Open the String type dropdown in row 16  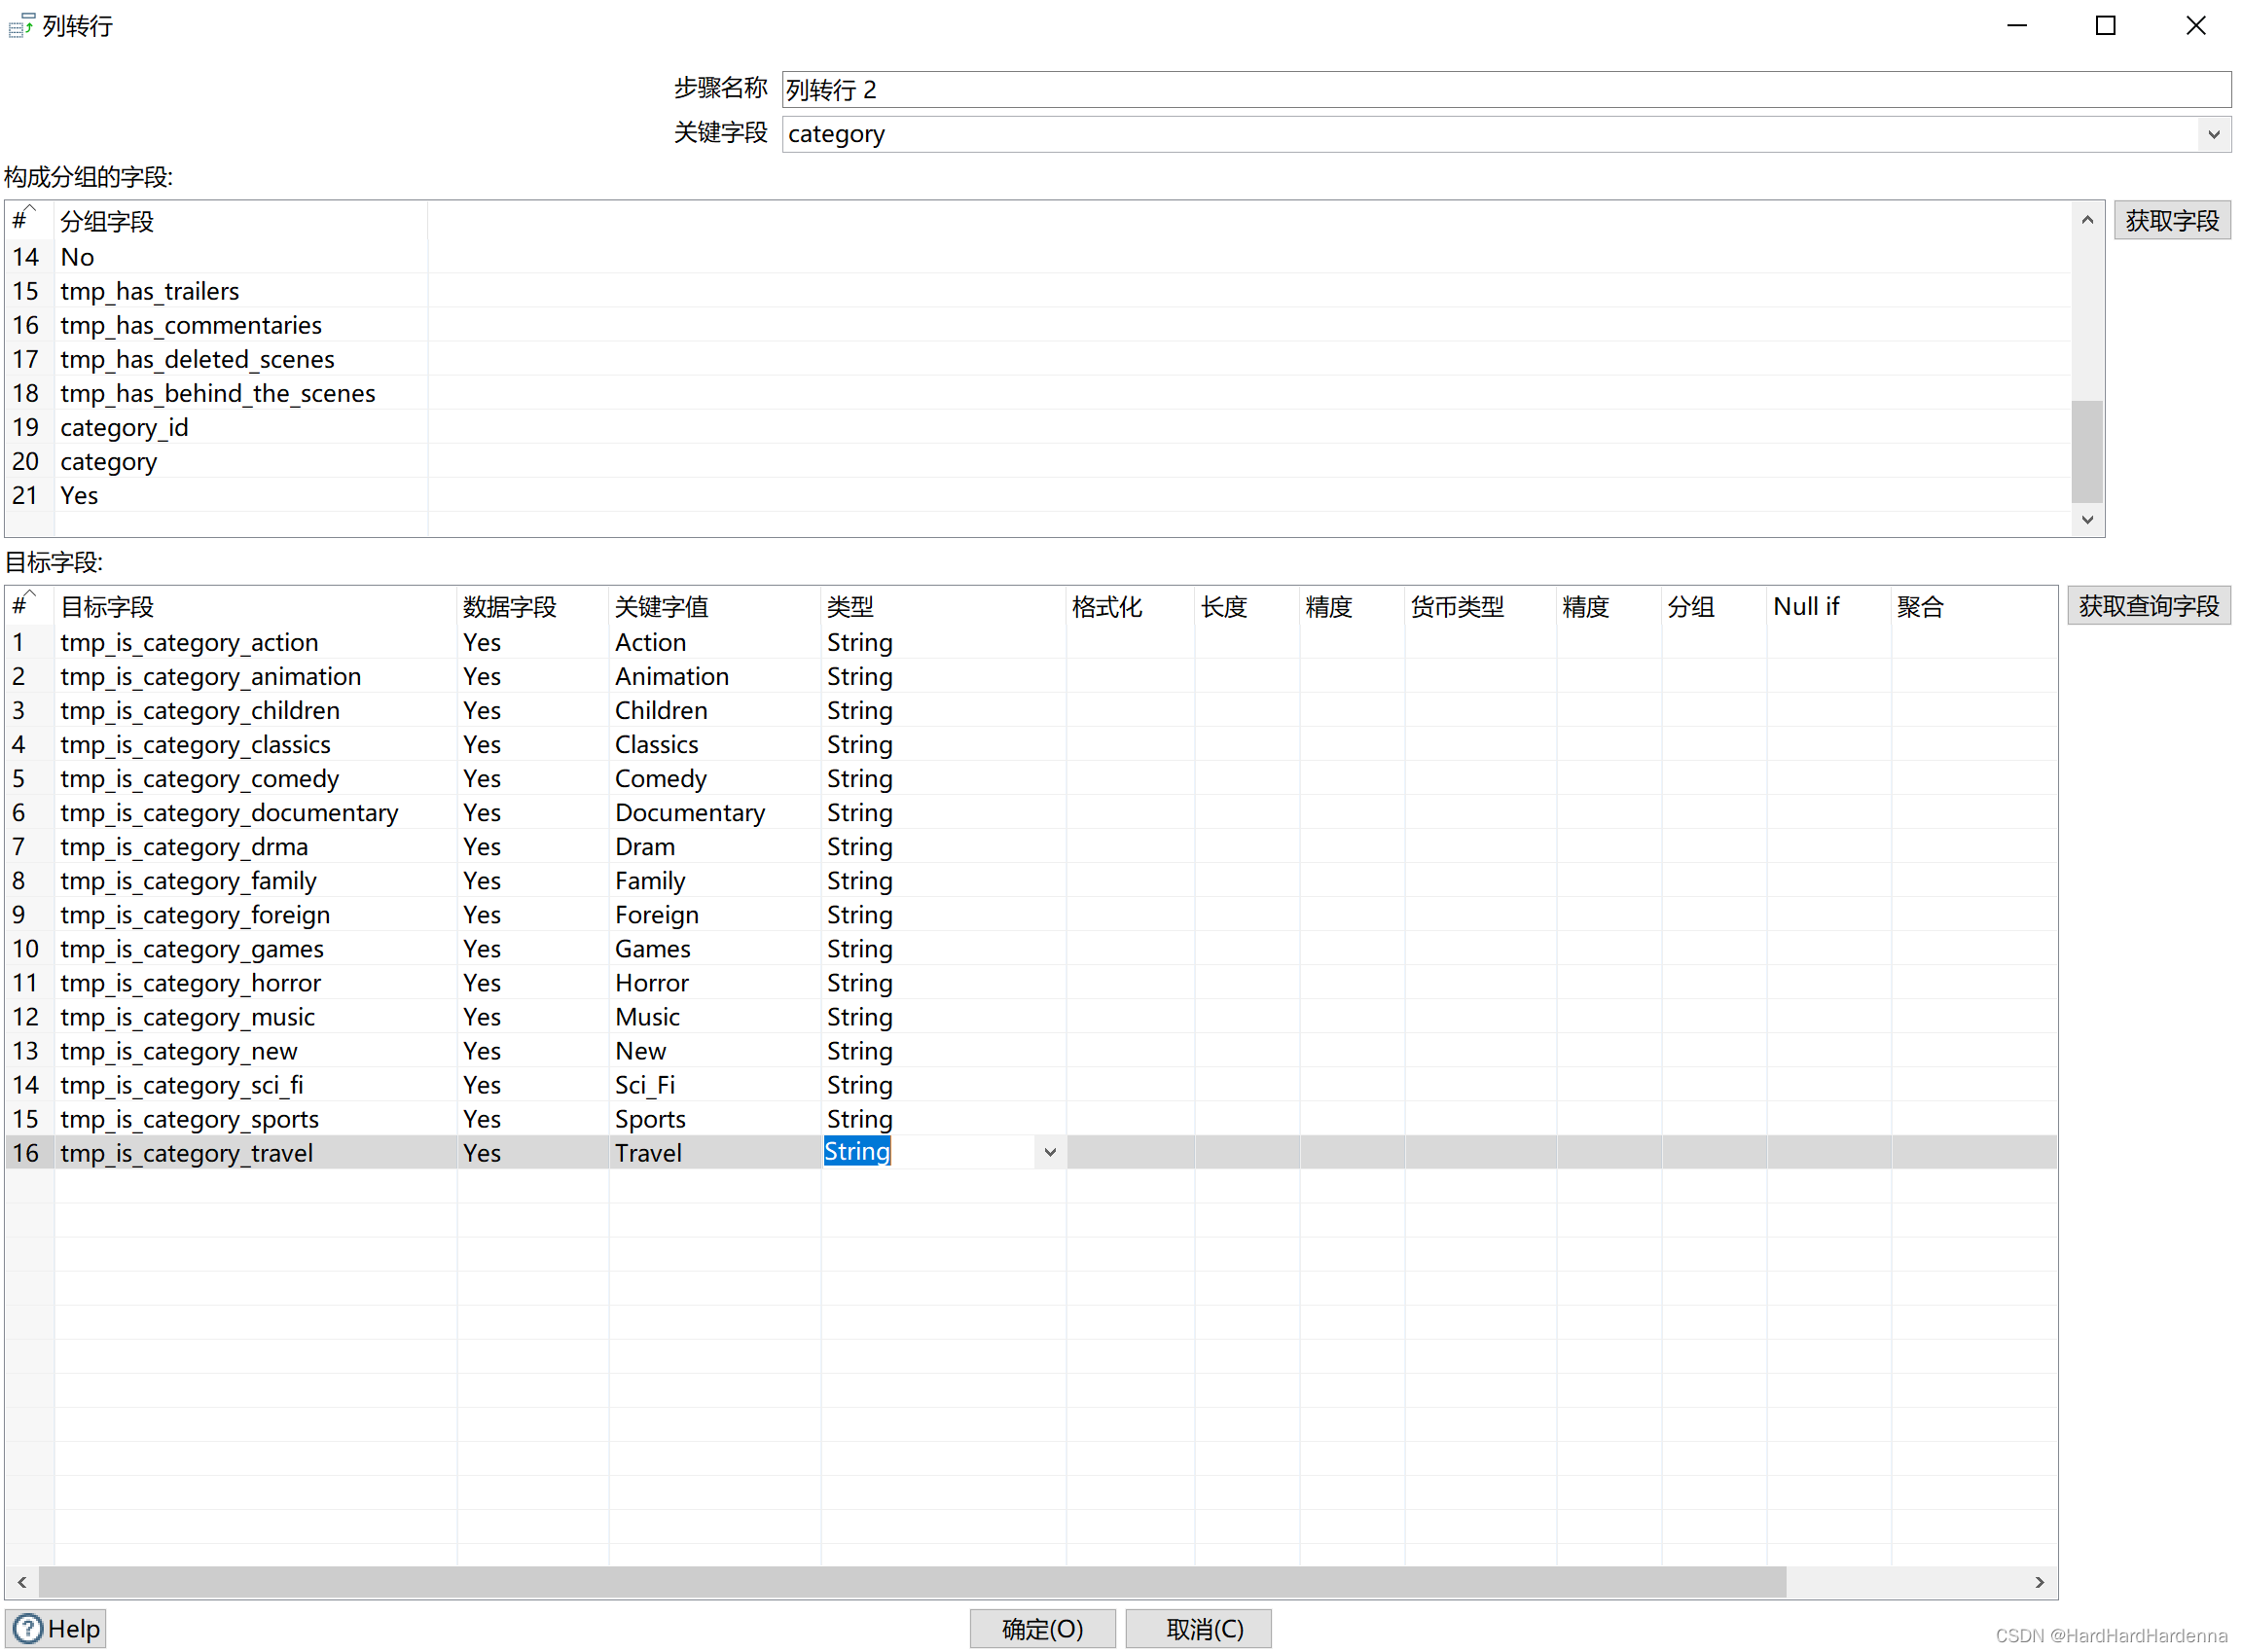tap(1050, 1152)
